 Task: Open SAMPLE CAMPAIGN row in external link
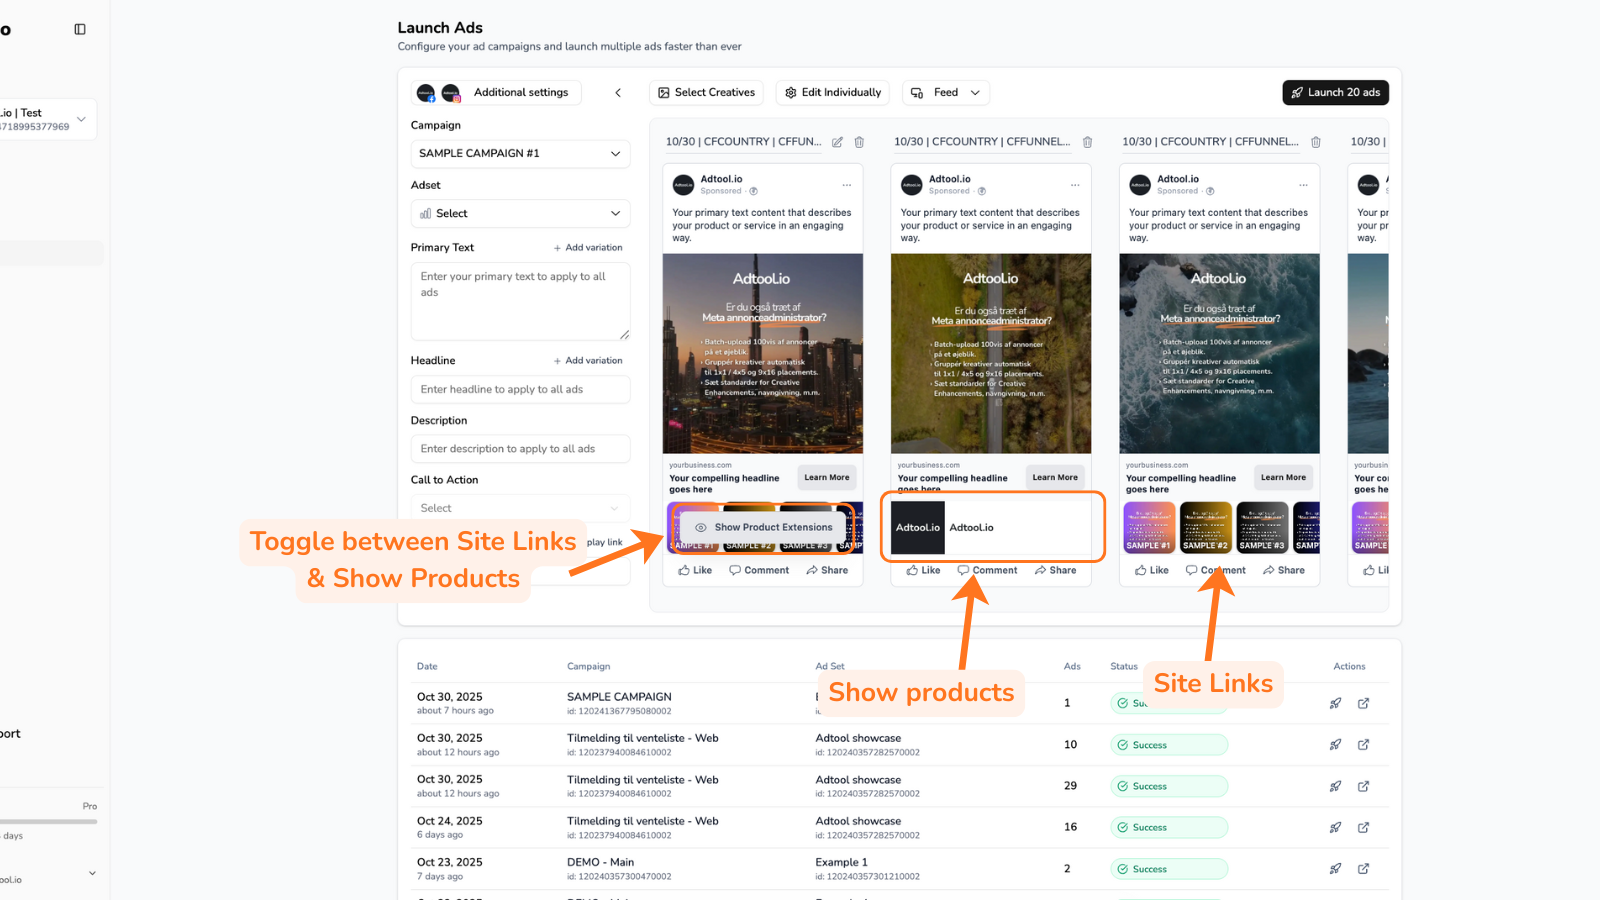point(1363,703)
